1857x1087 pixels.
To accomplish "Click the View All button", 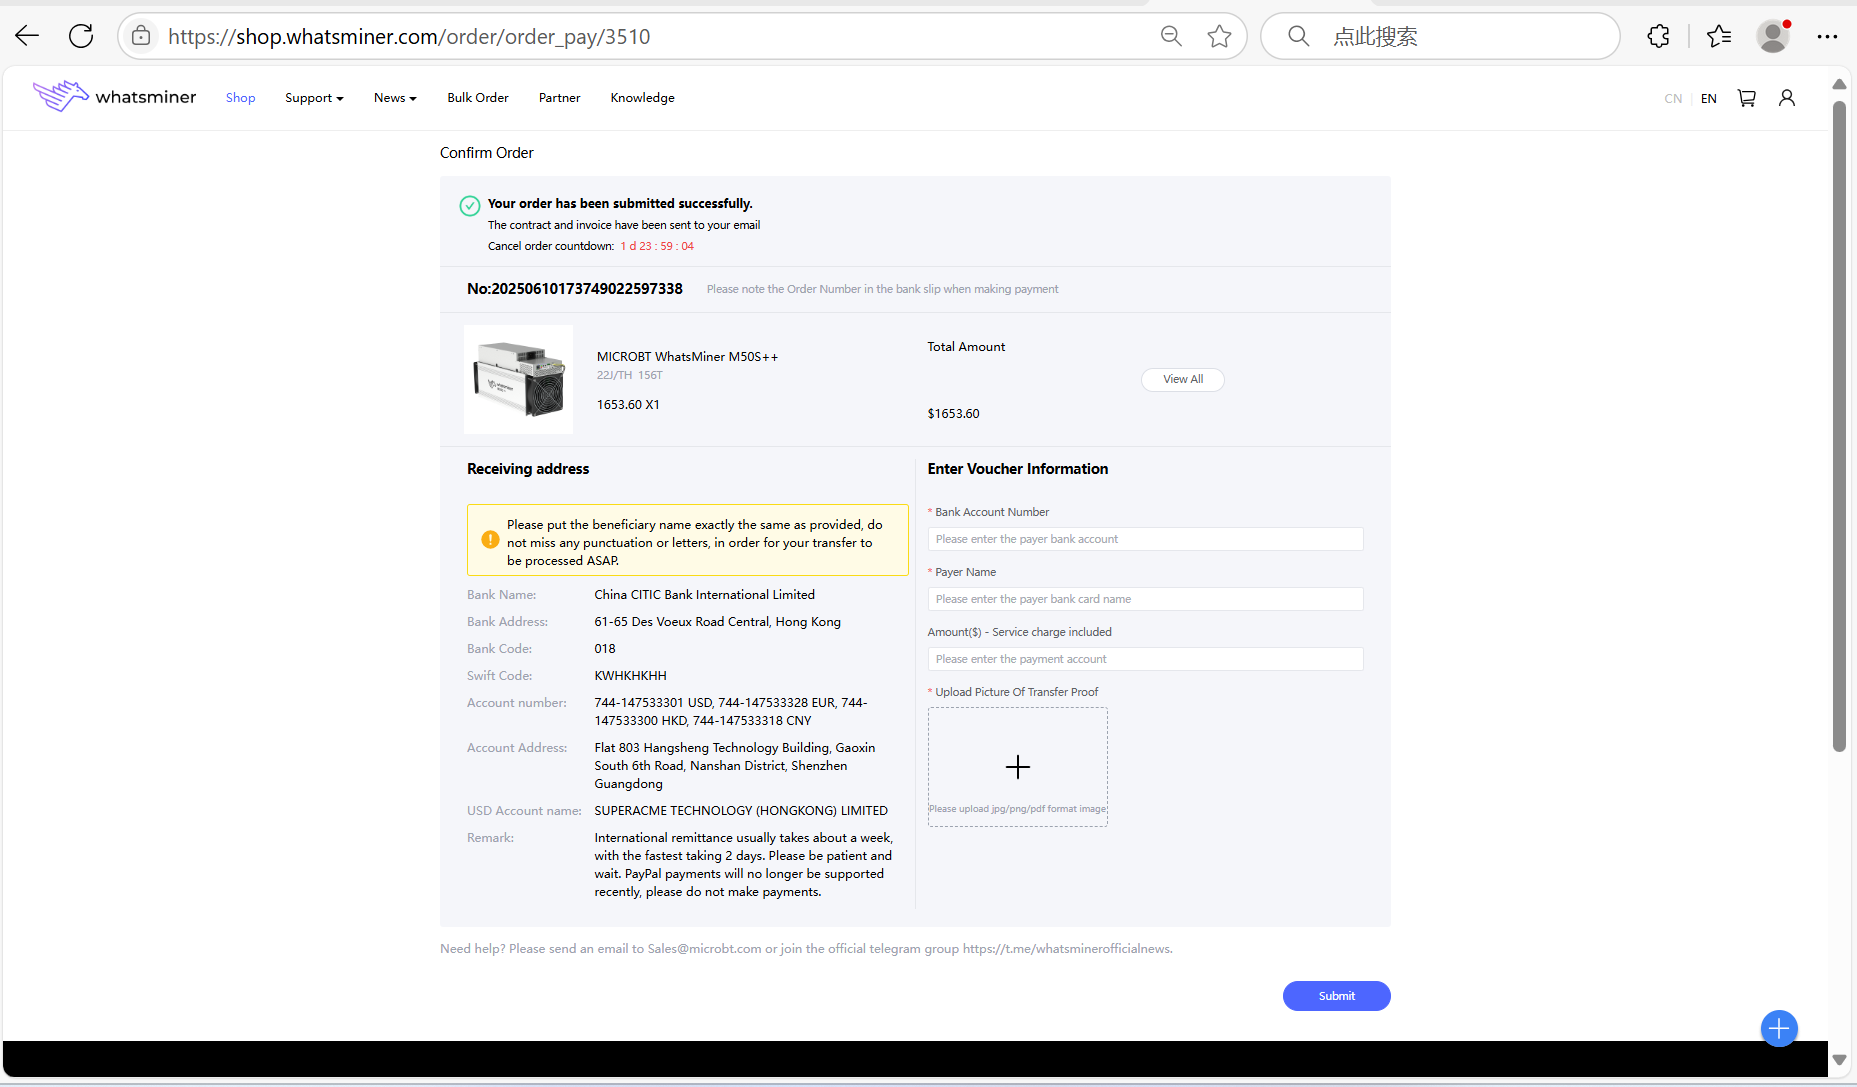I will pos(1183,379).
